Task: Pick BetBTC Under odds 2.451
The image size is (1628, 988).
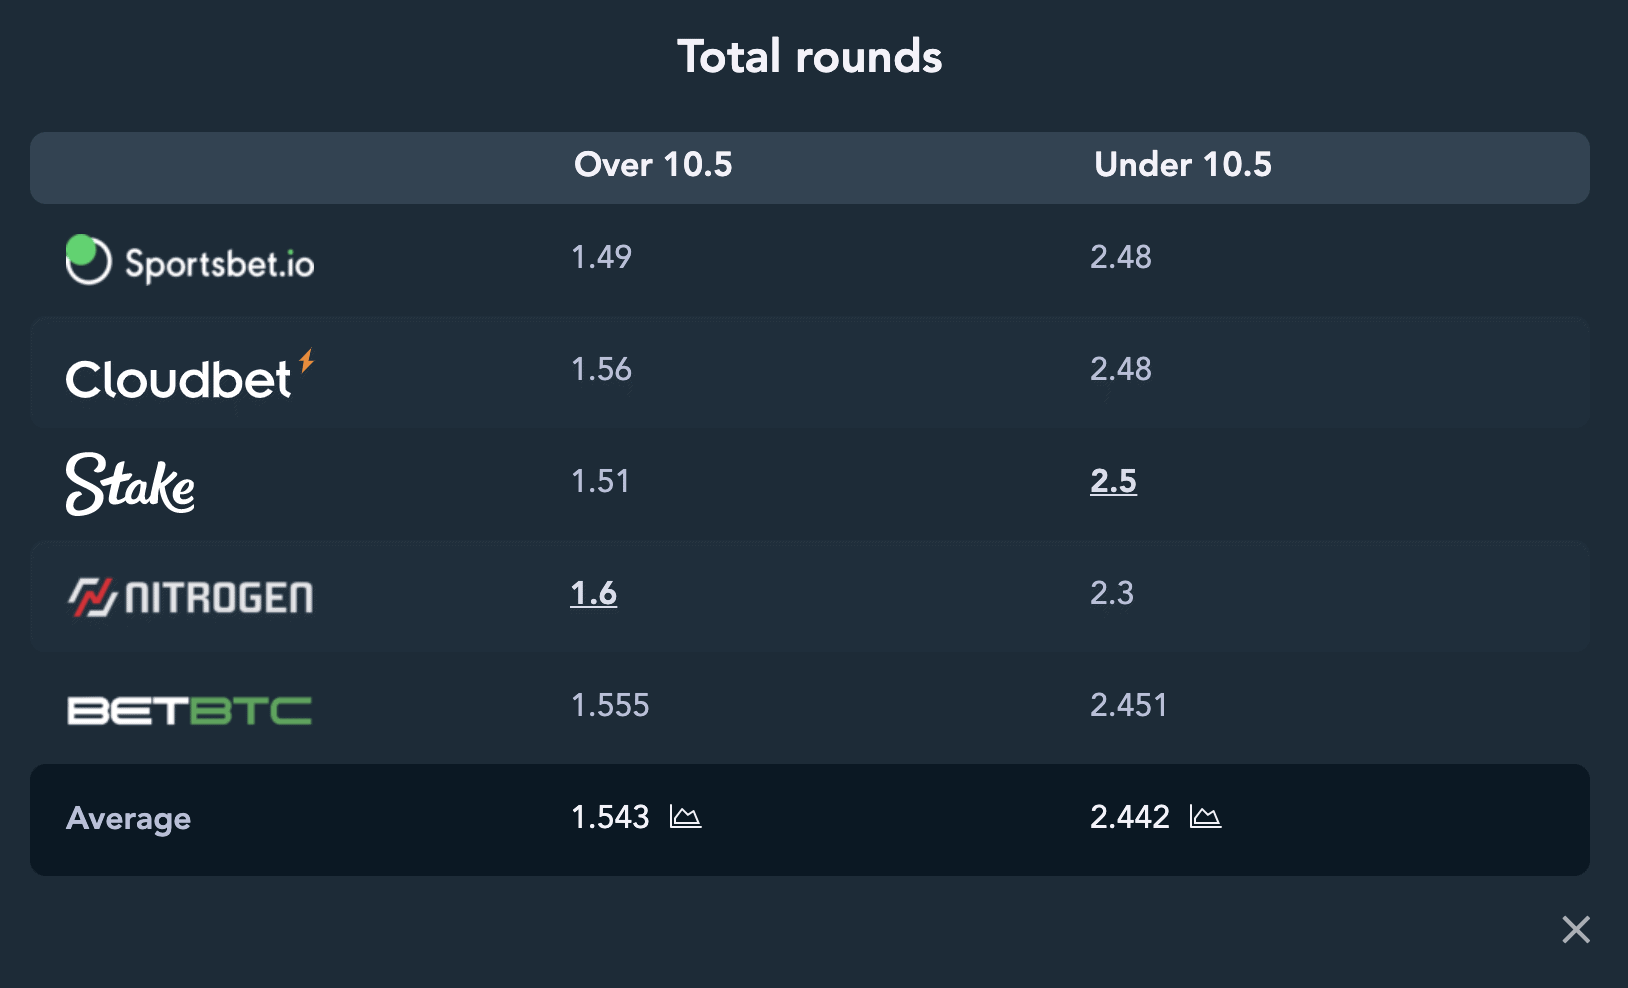Action: (x=1129, y=705)
